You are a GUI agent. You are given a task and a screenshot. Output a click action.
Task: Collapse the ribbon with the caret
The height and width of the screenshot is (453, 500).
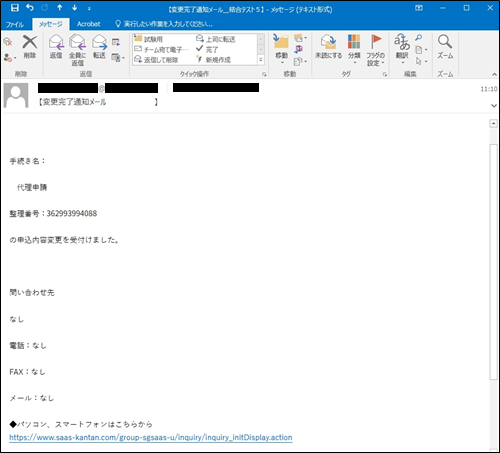[x=494, y=74]
